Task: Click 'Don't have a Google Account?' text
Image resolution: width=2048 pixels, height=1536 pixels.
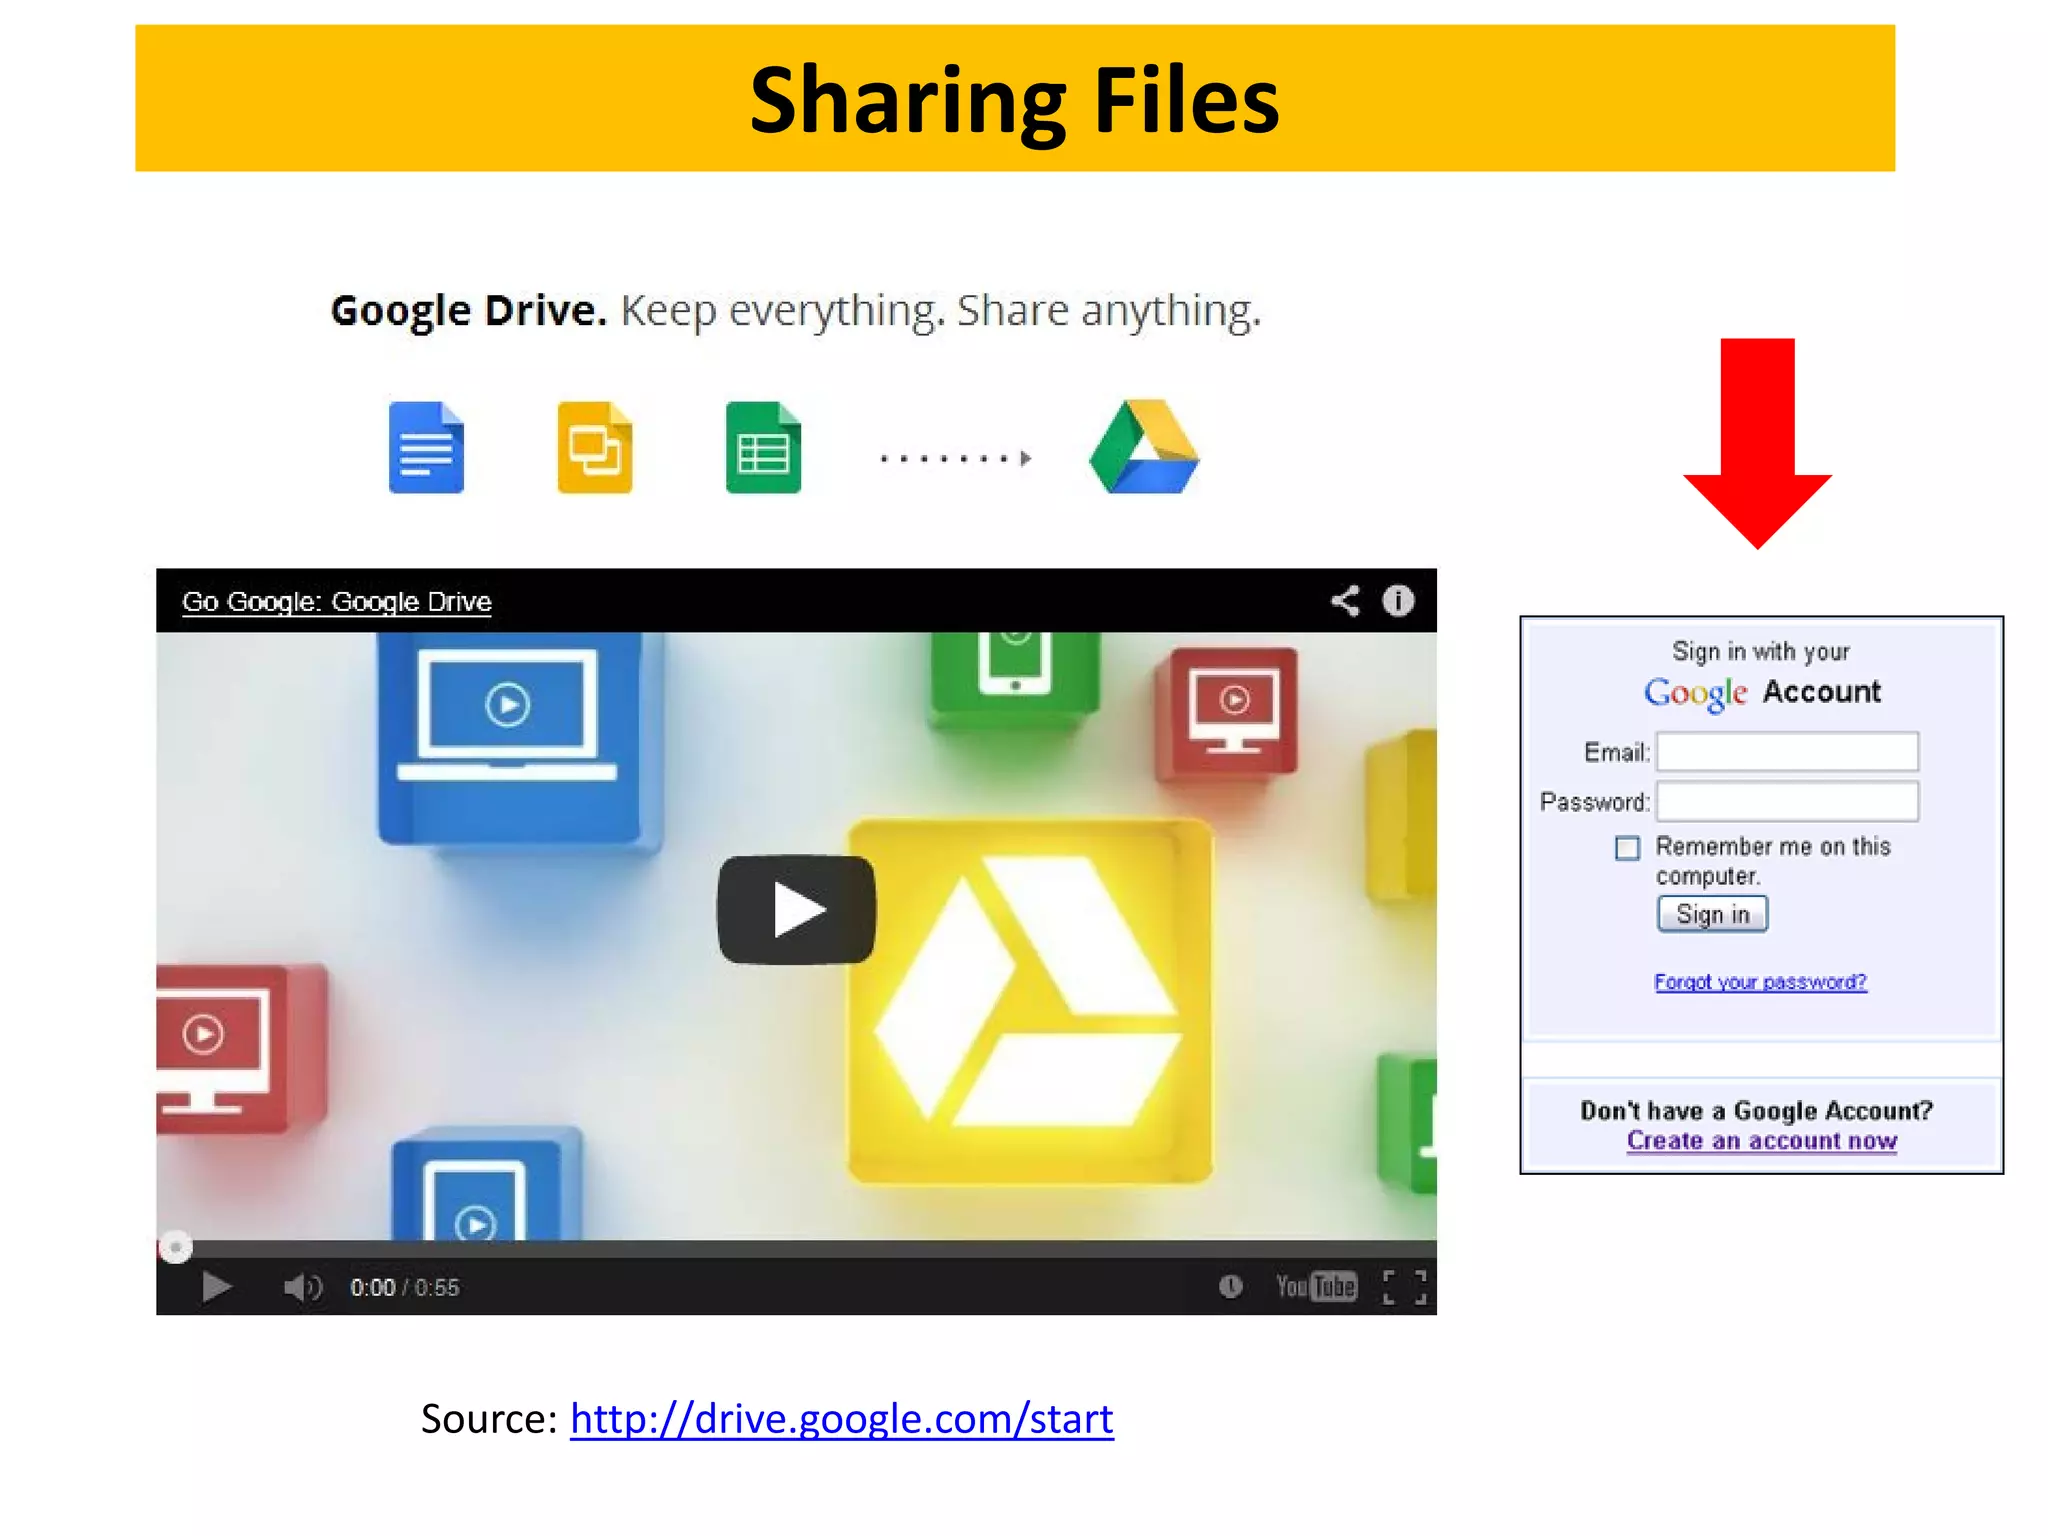Action: pyautogui.click(x=1757, y=1110)
